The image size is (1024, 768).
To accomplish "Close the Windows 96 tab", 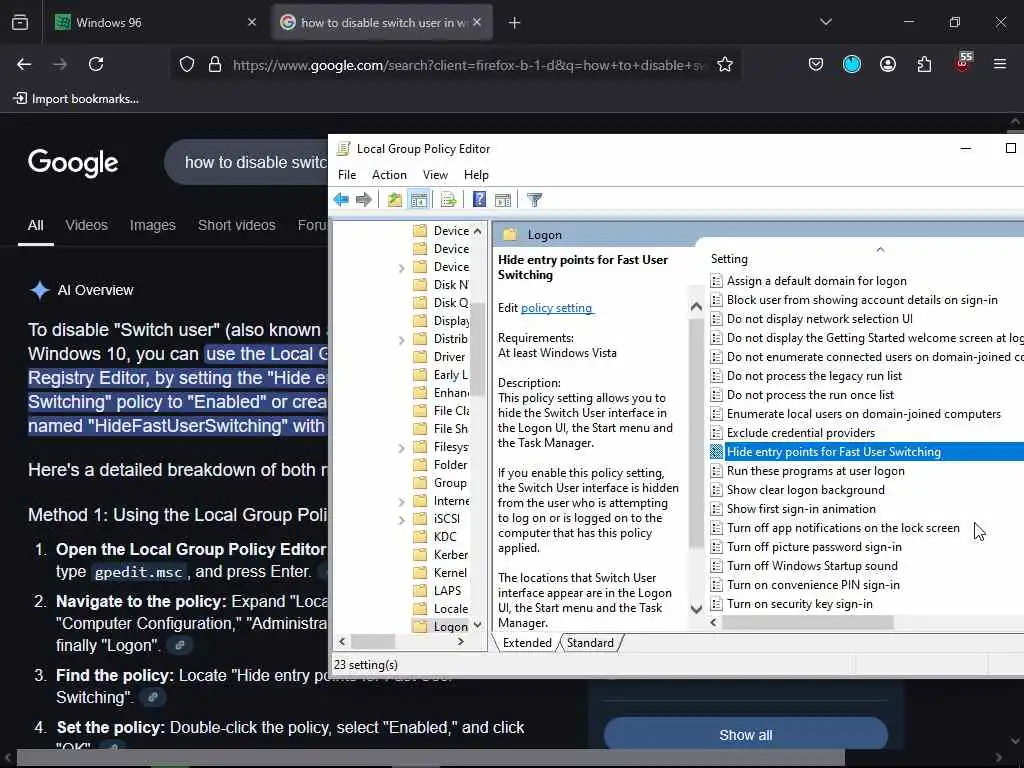I will click(x=252, y=22).
